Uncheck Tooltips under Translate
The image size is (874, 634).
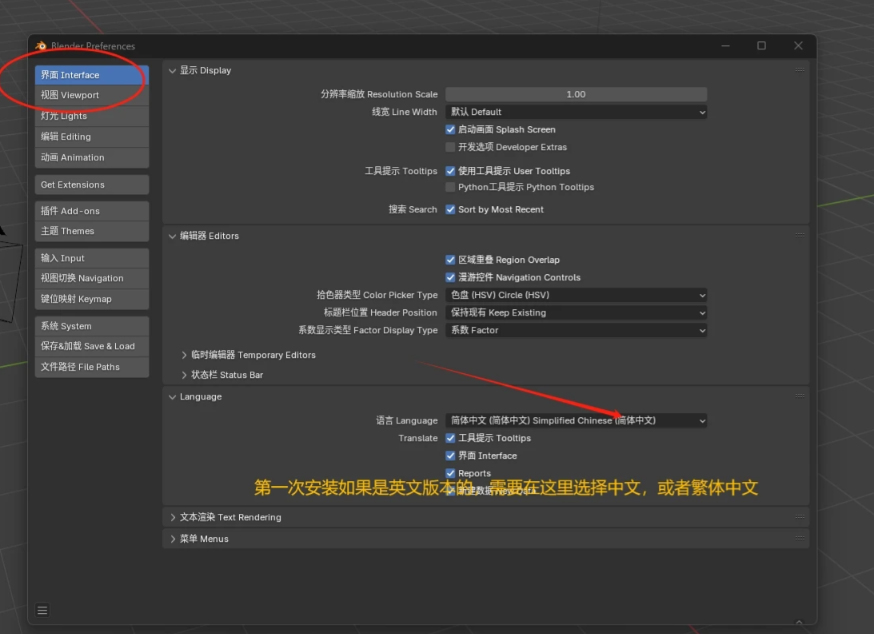click(450, 438)
